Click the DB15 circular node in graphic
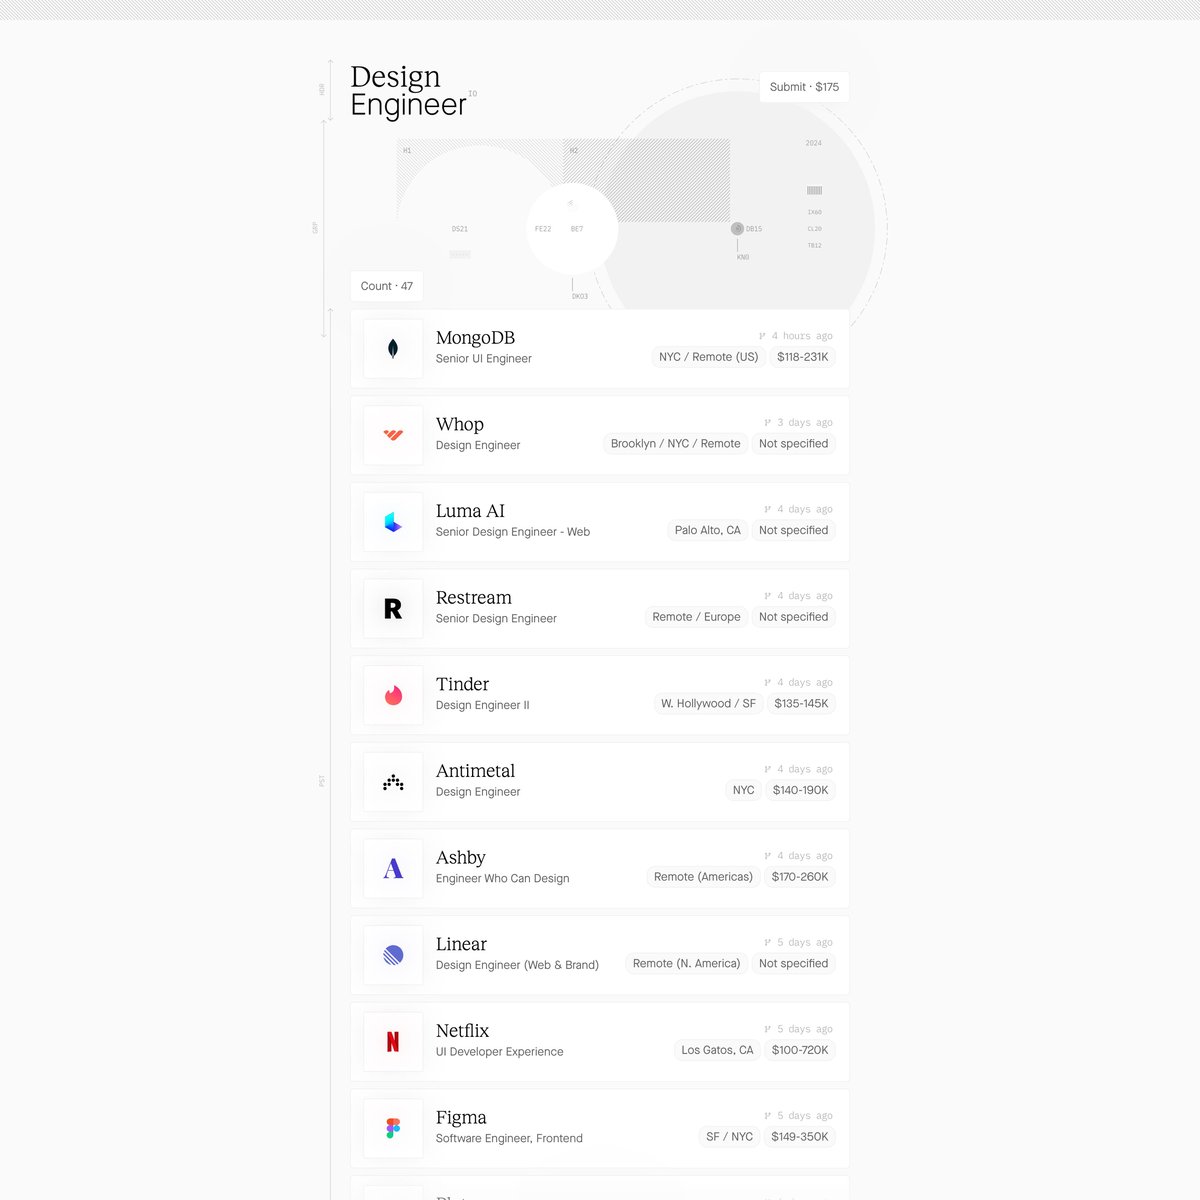 pyautogui.click(x=737, y=229)
